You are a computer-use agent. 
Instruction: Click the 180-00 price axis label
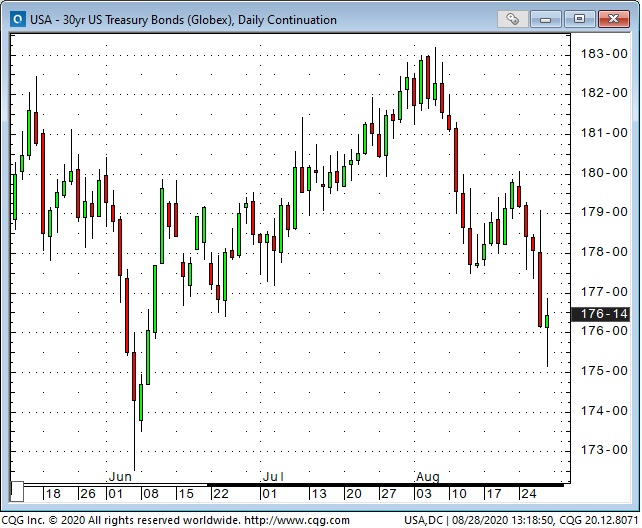(x=604, y=172)
